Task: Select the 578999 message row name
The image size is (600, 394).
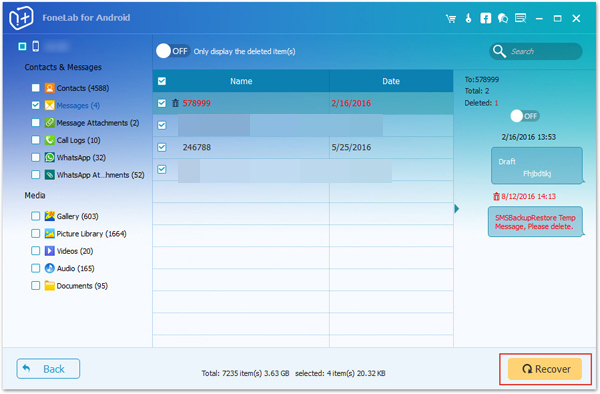Action: coord(197,103)
